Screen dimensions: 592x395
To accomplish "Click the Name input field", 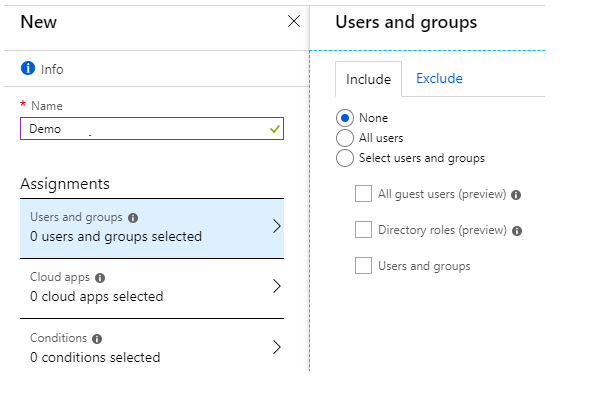I will tap(152, 129).
